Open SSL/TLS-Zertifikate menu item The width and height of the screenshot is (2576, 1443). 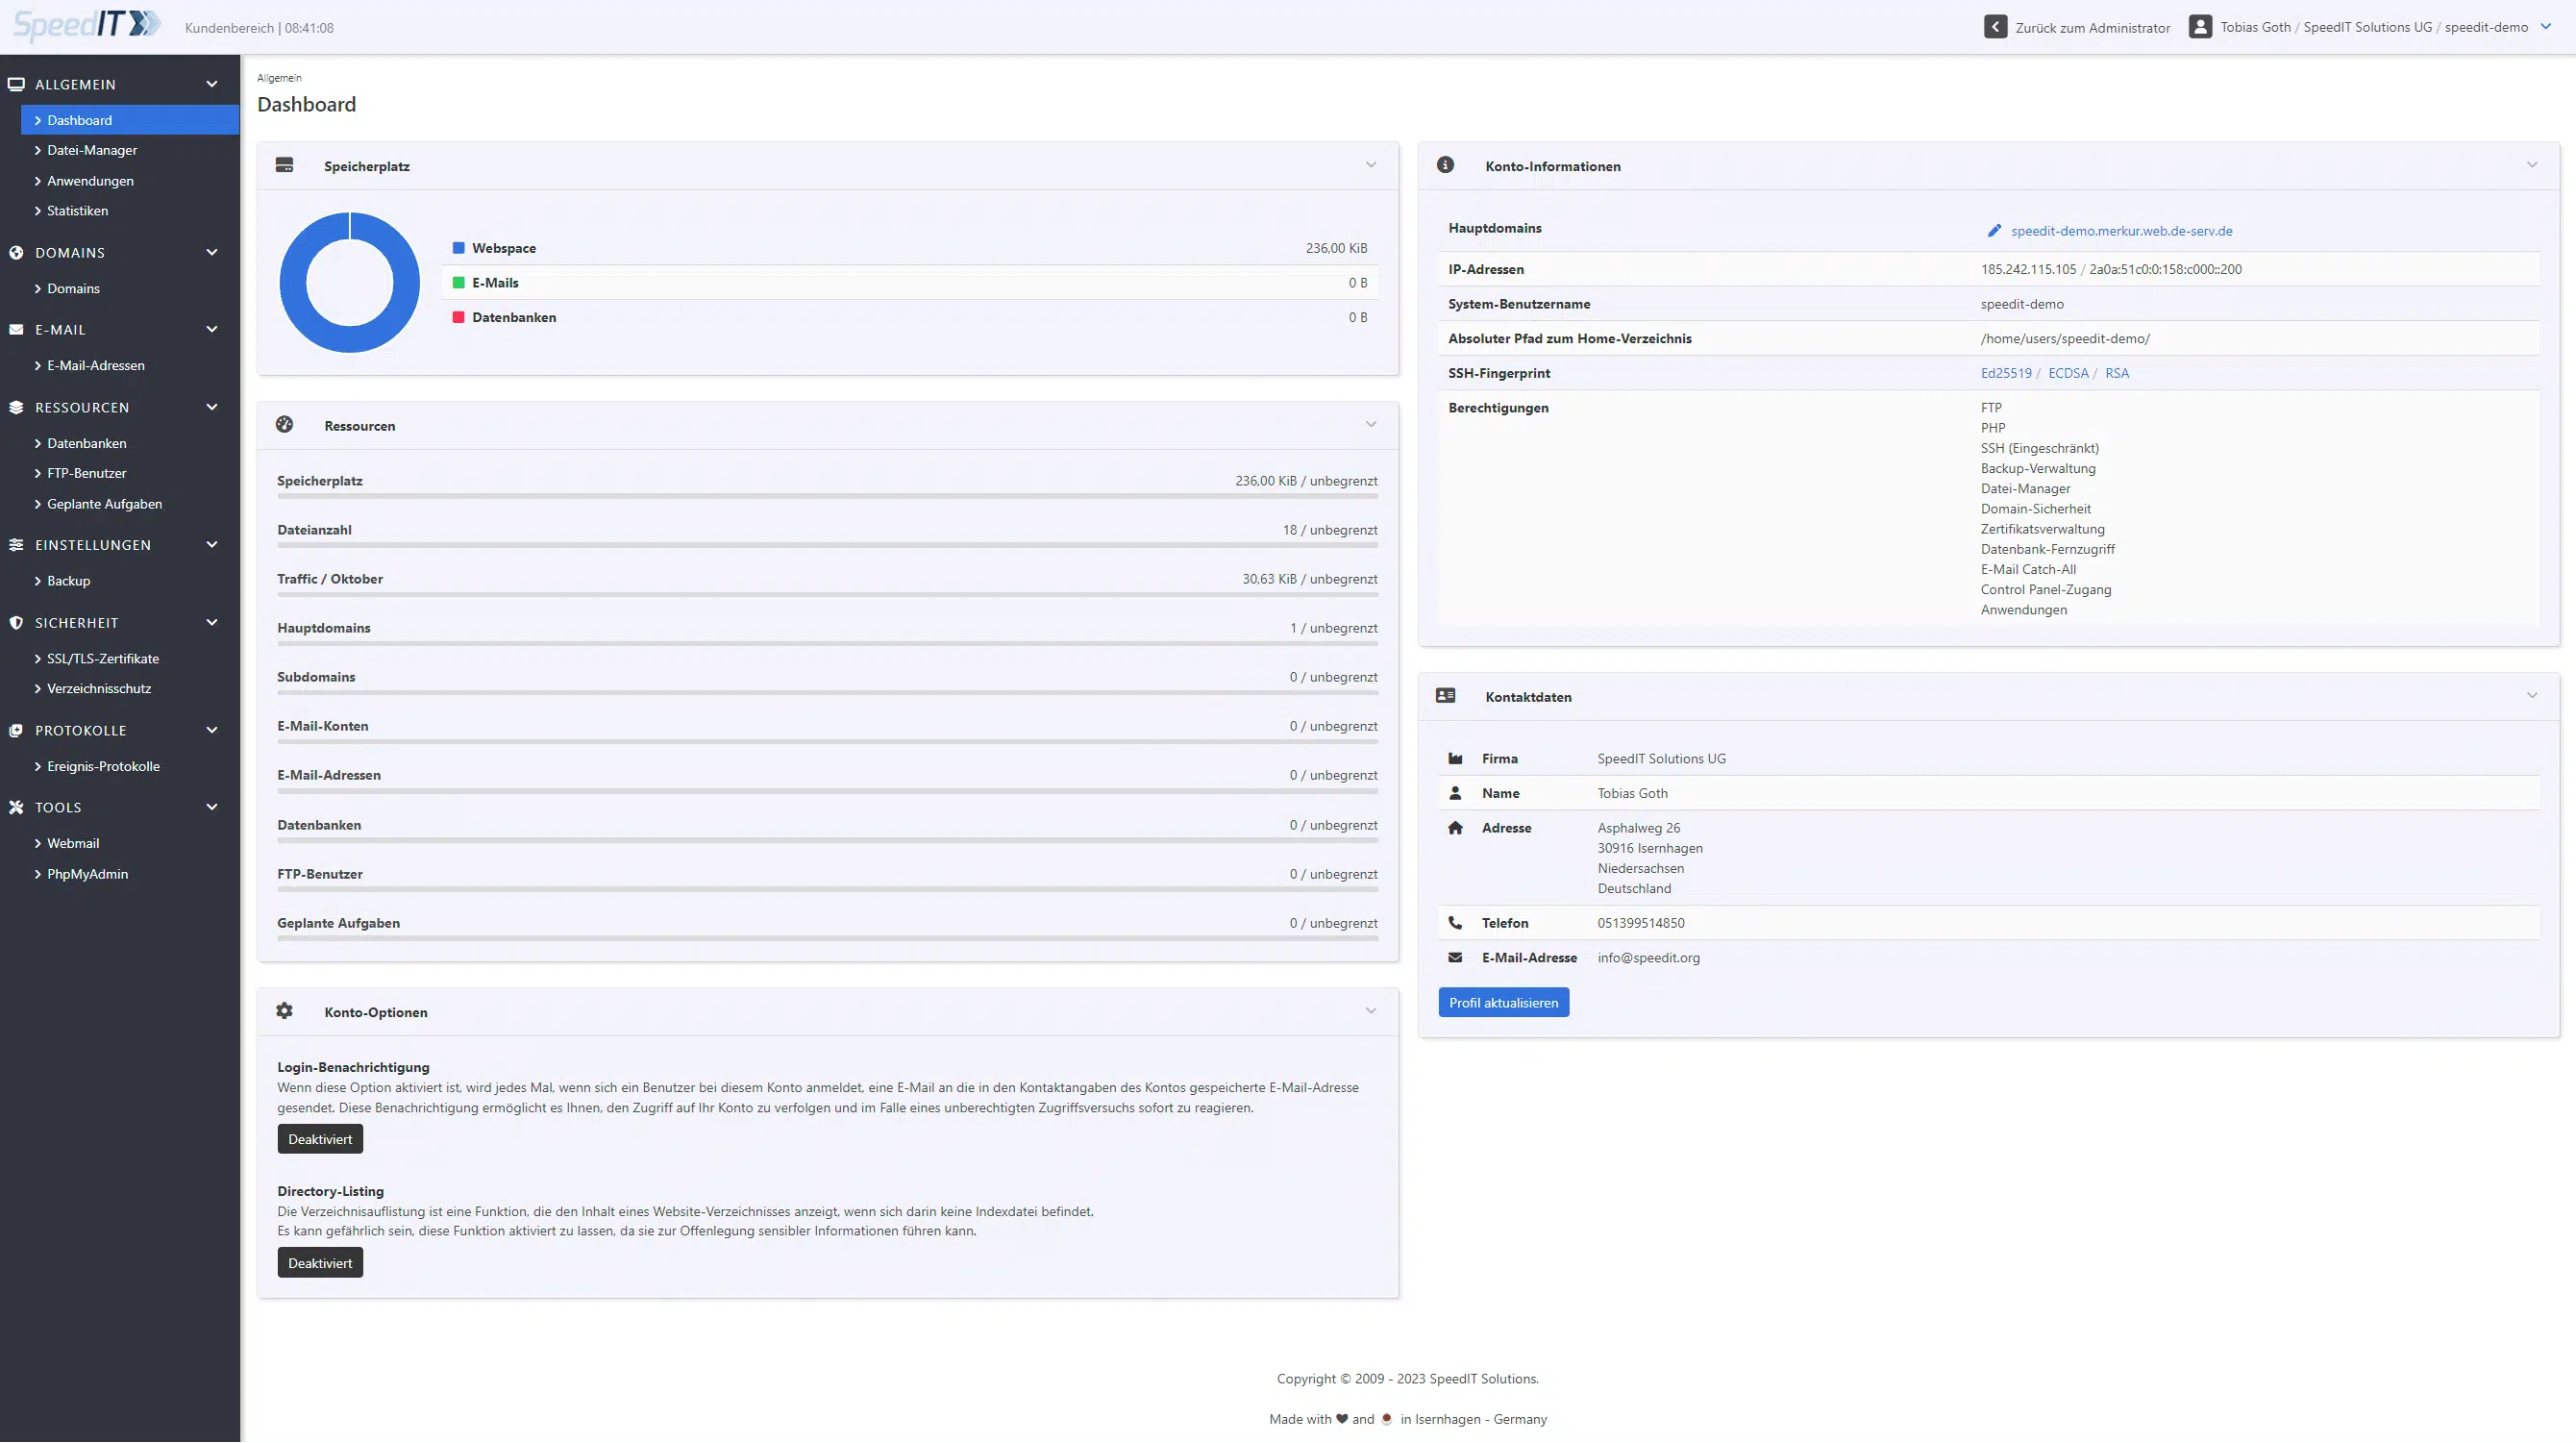coord(103,658)
